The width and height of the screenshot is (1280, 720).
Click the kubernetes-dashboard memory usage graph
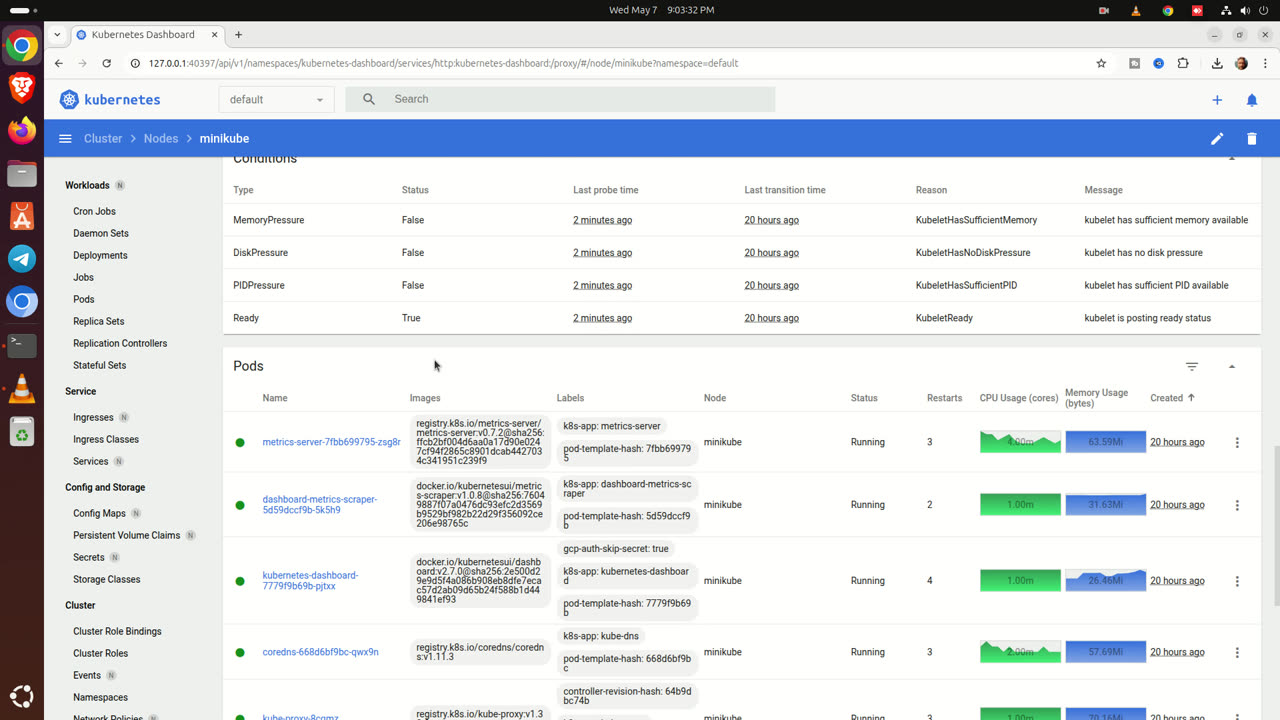point(1105,581)
